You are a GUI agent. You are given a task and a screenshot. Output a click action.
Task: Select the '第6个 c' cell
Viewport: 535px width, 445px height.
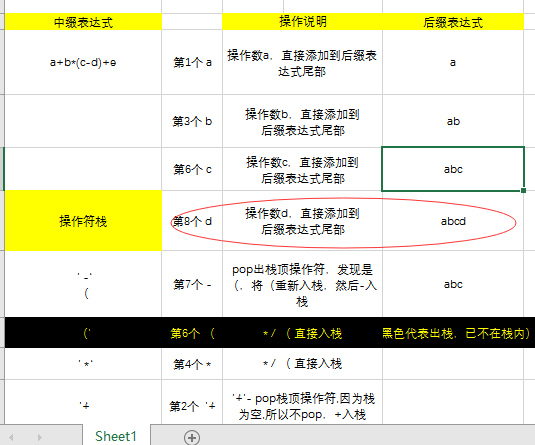pos(192,169)
